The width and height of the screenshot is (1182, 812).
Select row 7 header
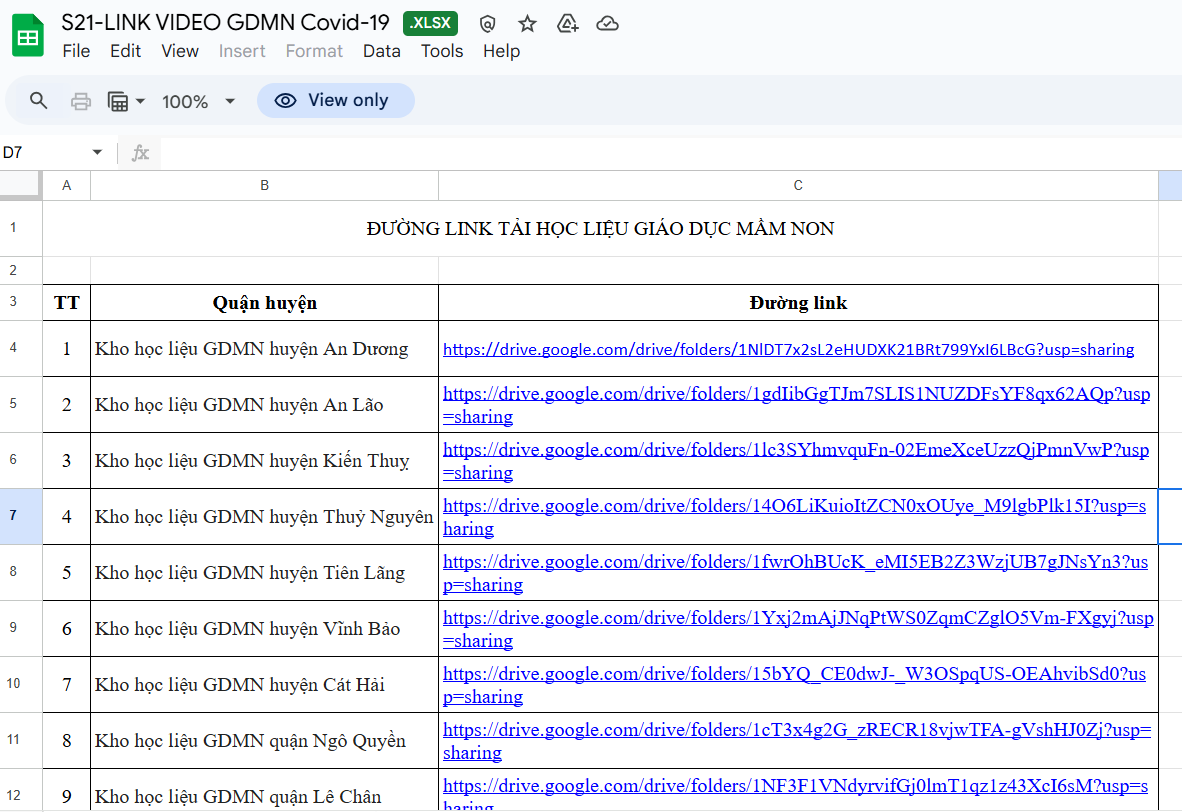coord(14,516)
